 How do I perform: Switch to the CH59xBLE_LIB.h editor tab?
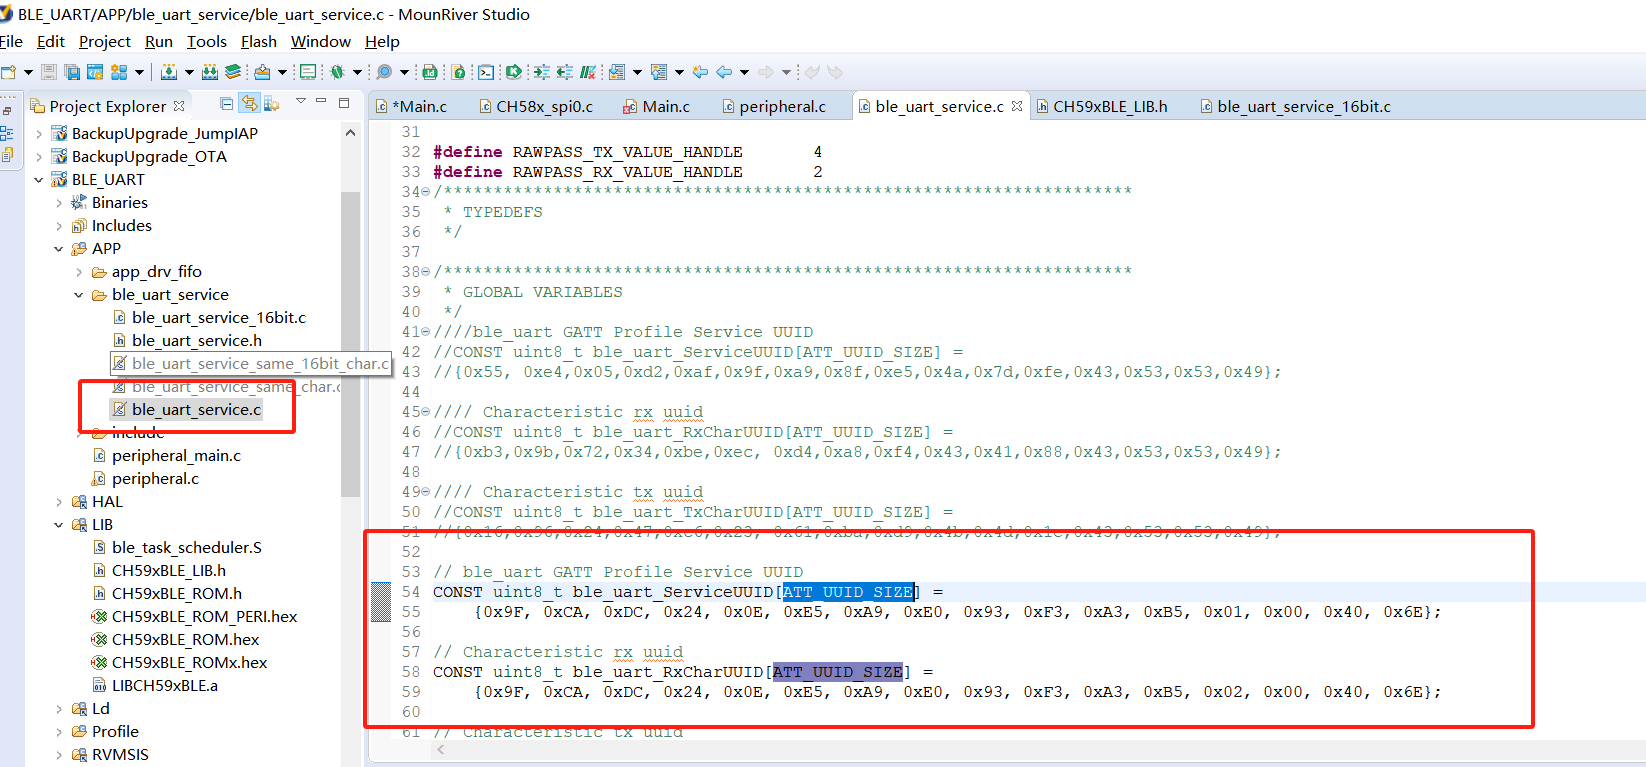coord(1101,106)
